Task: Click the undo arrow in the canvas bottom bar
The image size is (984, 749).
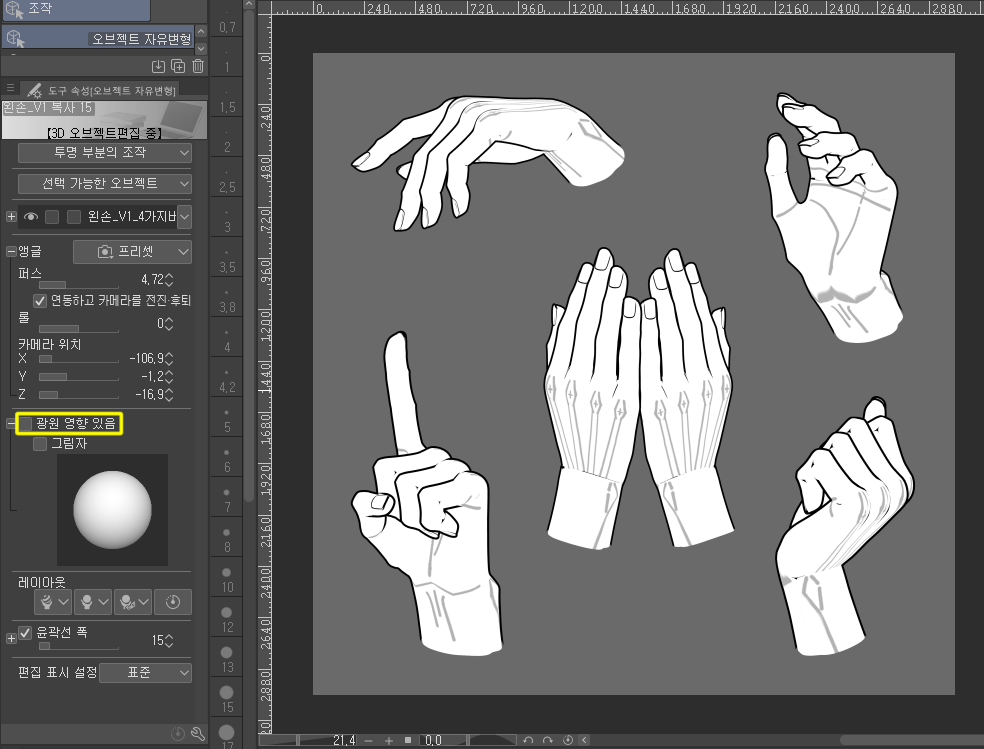Action: coord(529,740)
